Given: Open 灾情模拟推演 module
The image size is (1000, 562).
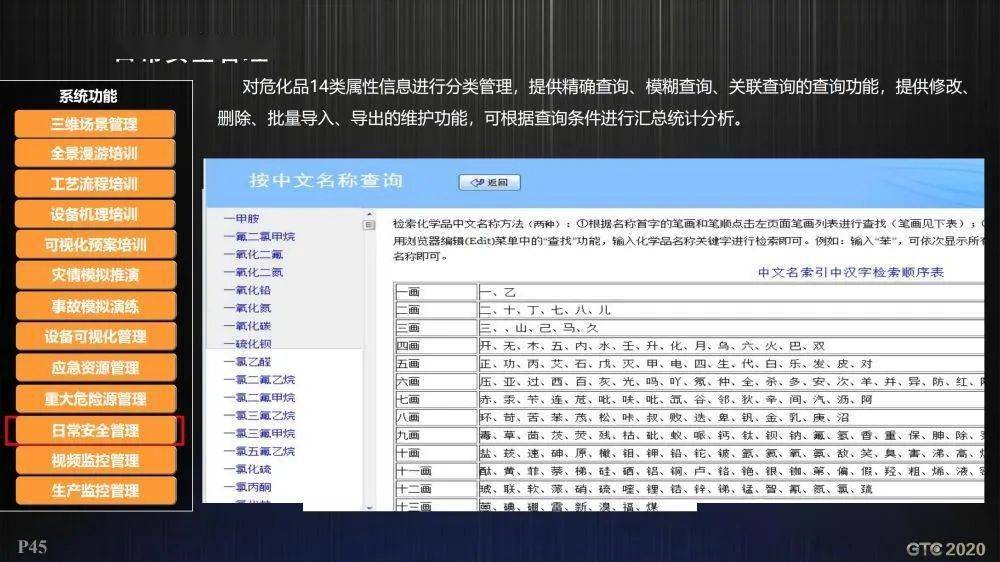Looking at the screenshot, I should (x=95, y=275).
